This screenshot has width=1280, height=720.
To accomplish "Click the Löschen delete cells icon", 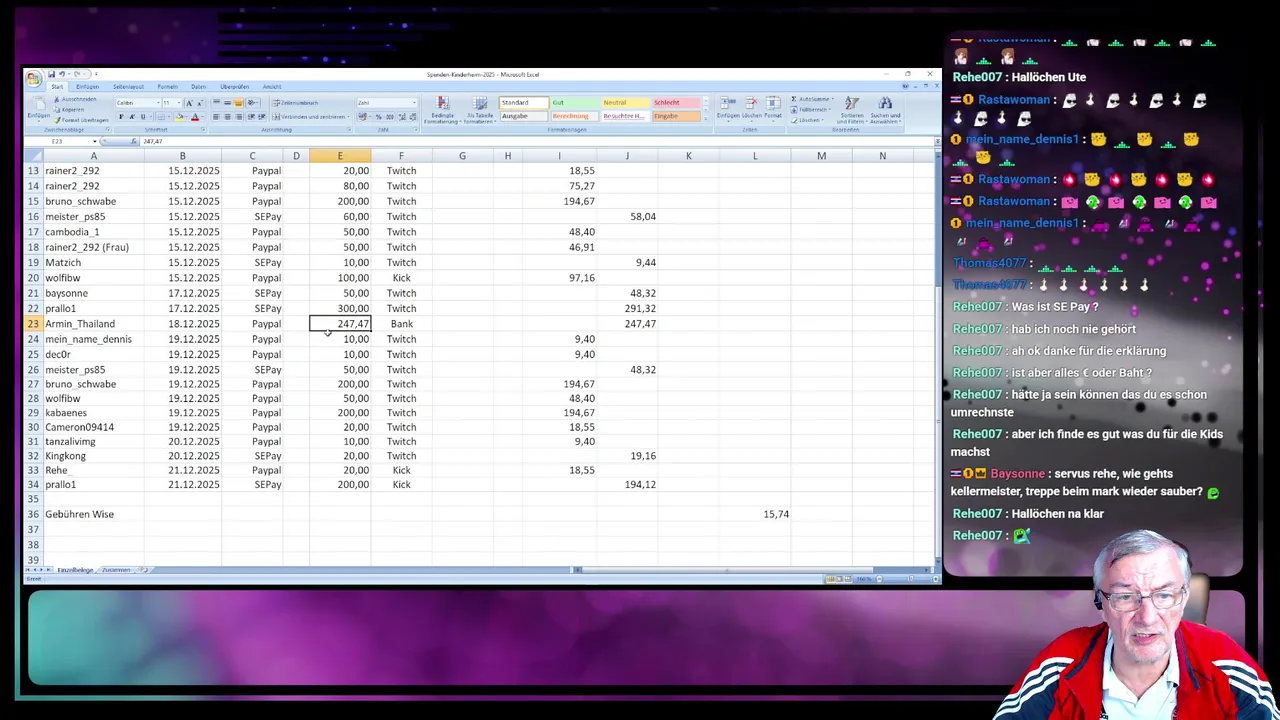I will pyautogui.click(x=751, y=103).
